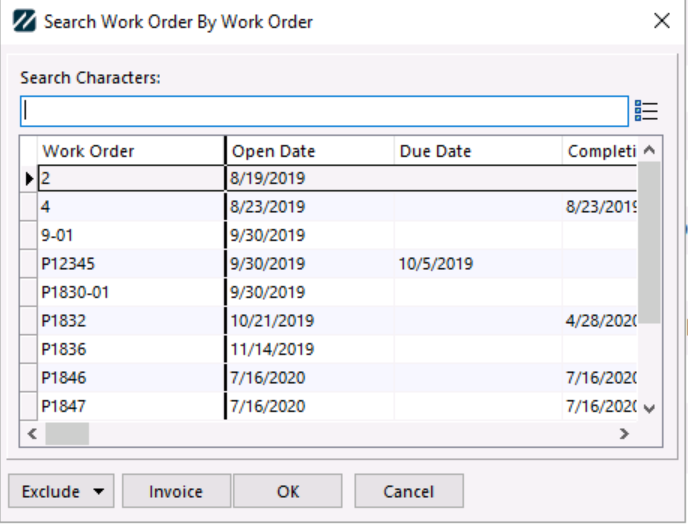Confirm selection with the OK button
The width and height of the screenshot is (688, 525).
click(288, 491)
